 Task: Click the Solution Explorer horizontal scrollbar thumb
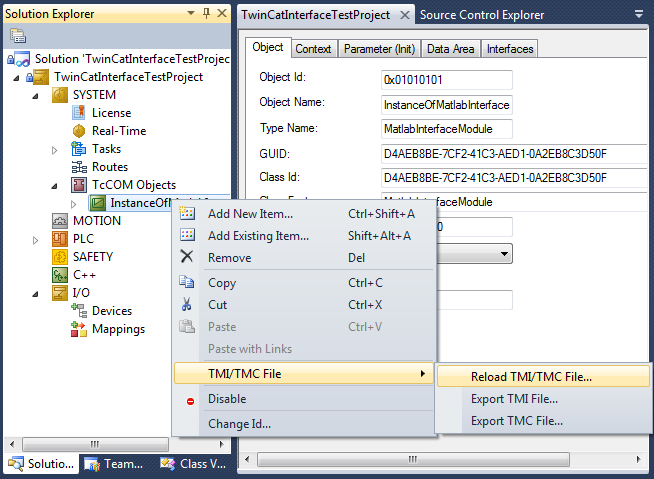[96, 444]
